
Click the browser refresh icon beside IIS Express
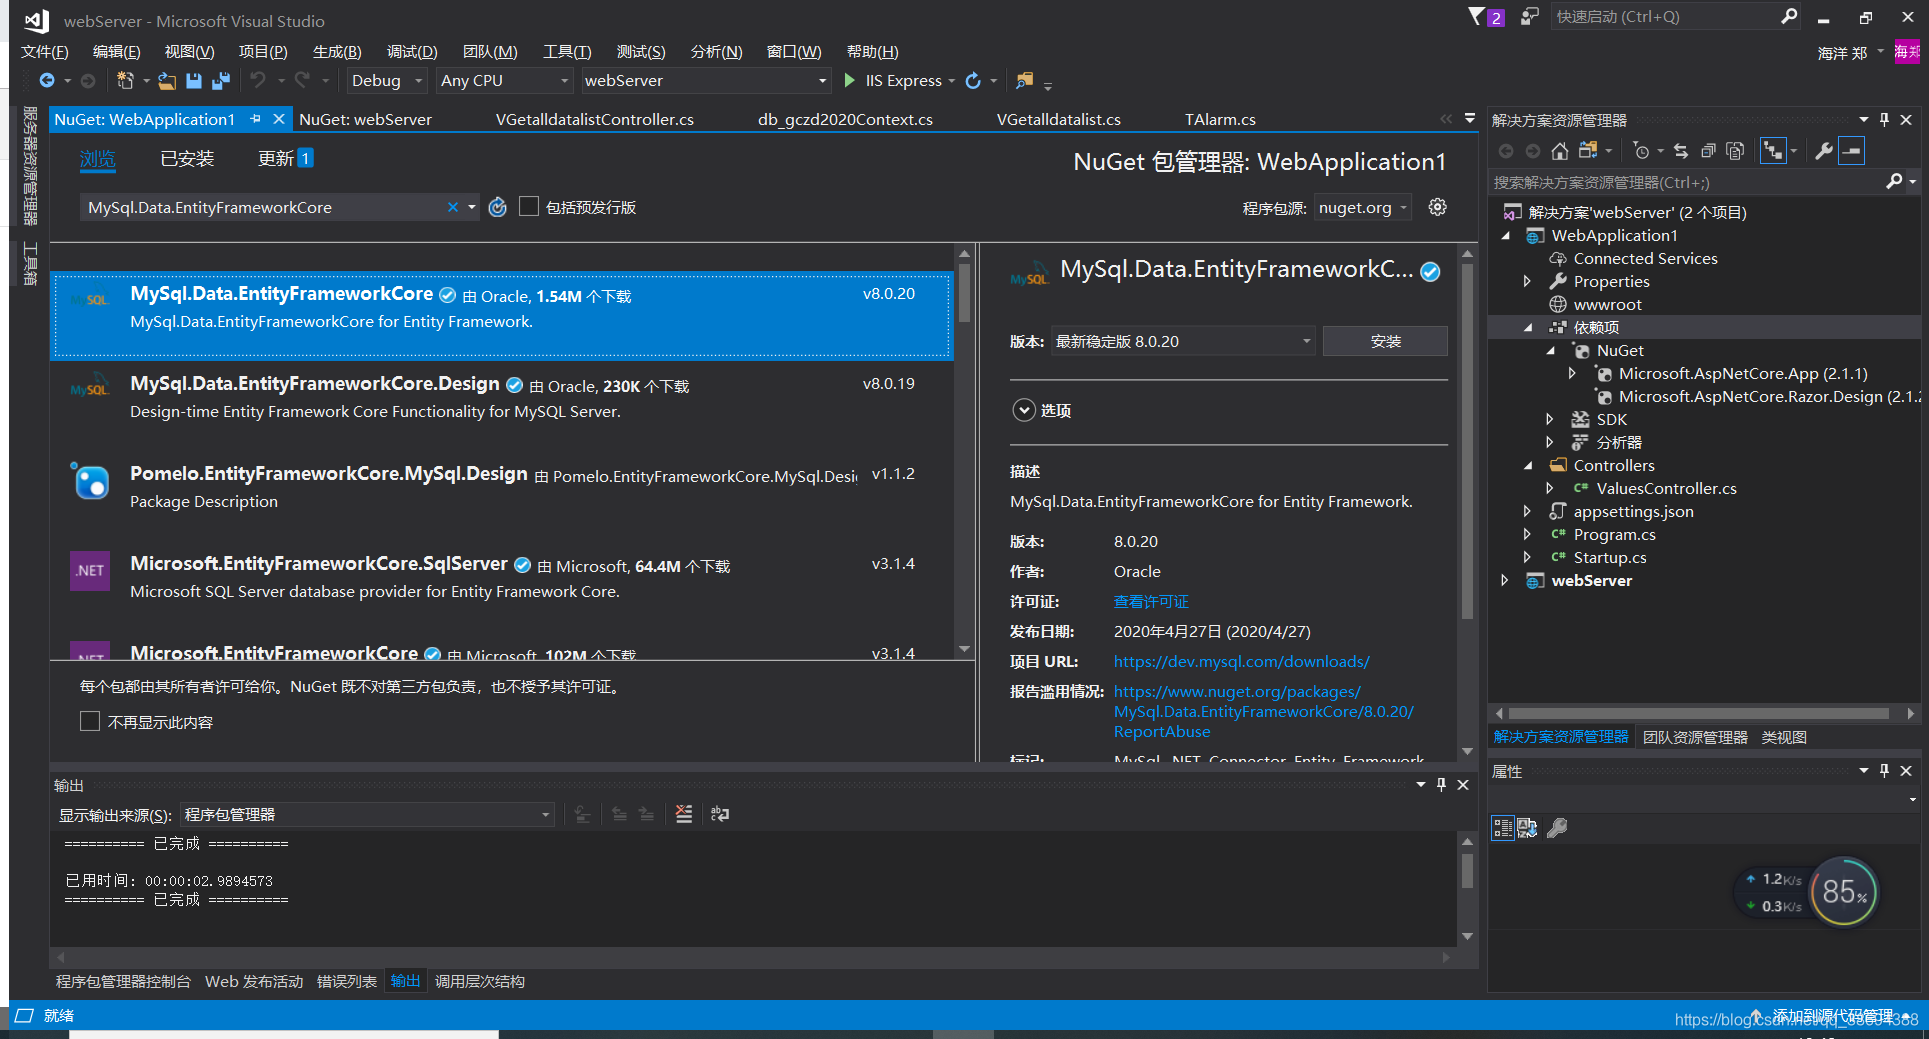tap(973, 81)
